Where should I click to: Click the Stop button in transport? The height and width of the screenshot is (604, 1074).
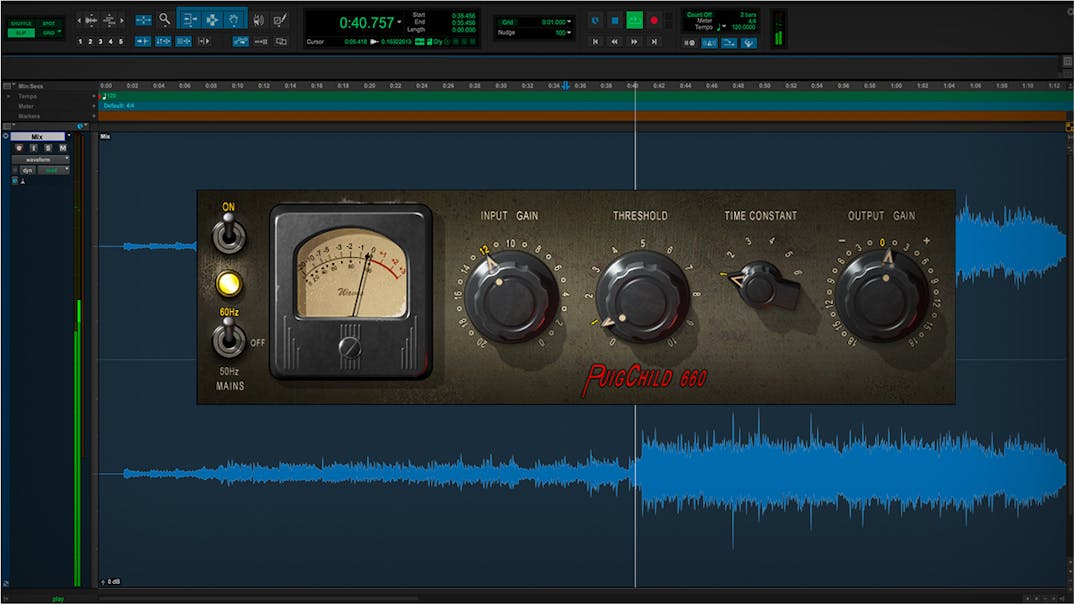[x=613, y=19]
